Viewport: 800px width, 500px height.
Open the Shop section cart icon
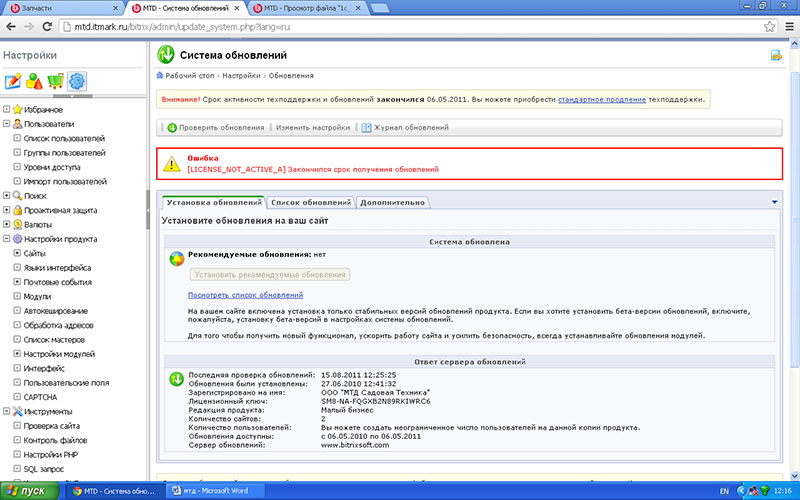56,82
